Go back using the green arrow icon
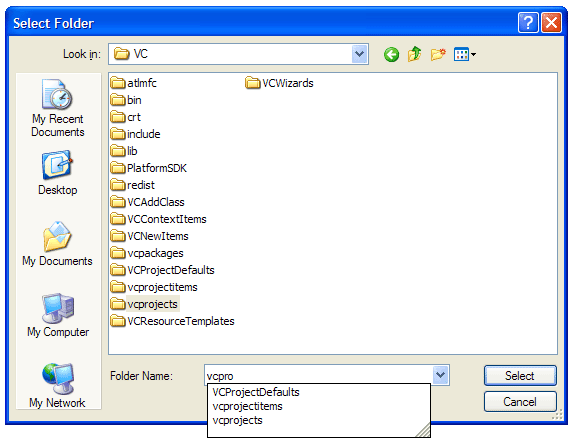This screenshot has width=575, height=441. point(391,55)
